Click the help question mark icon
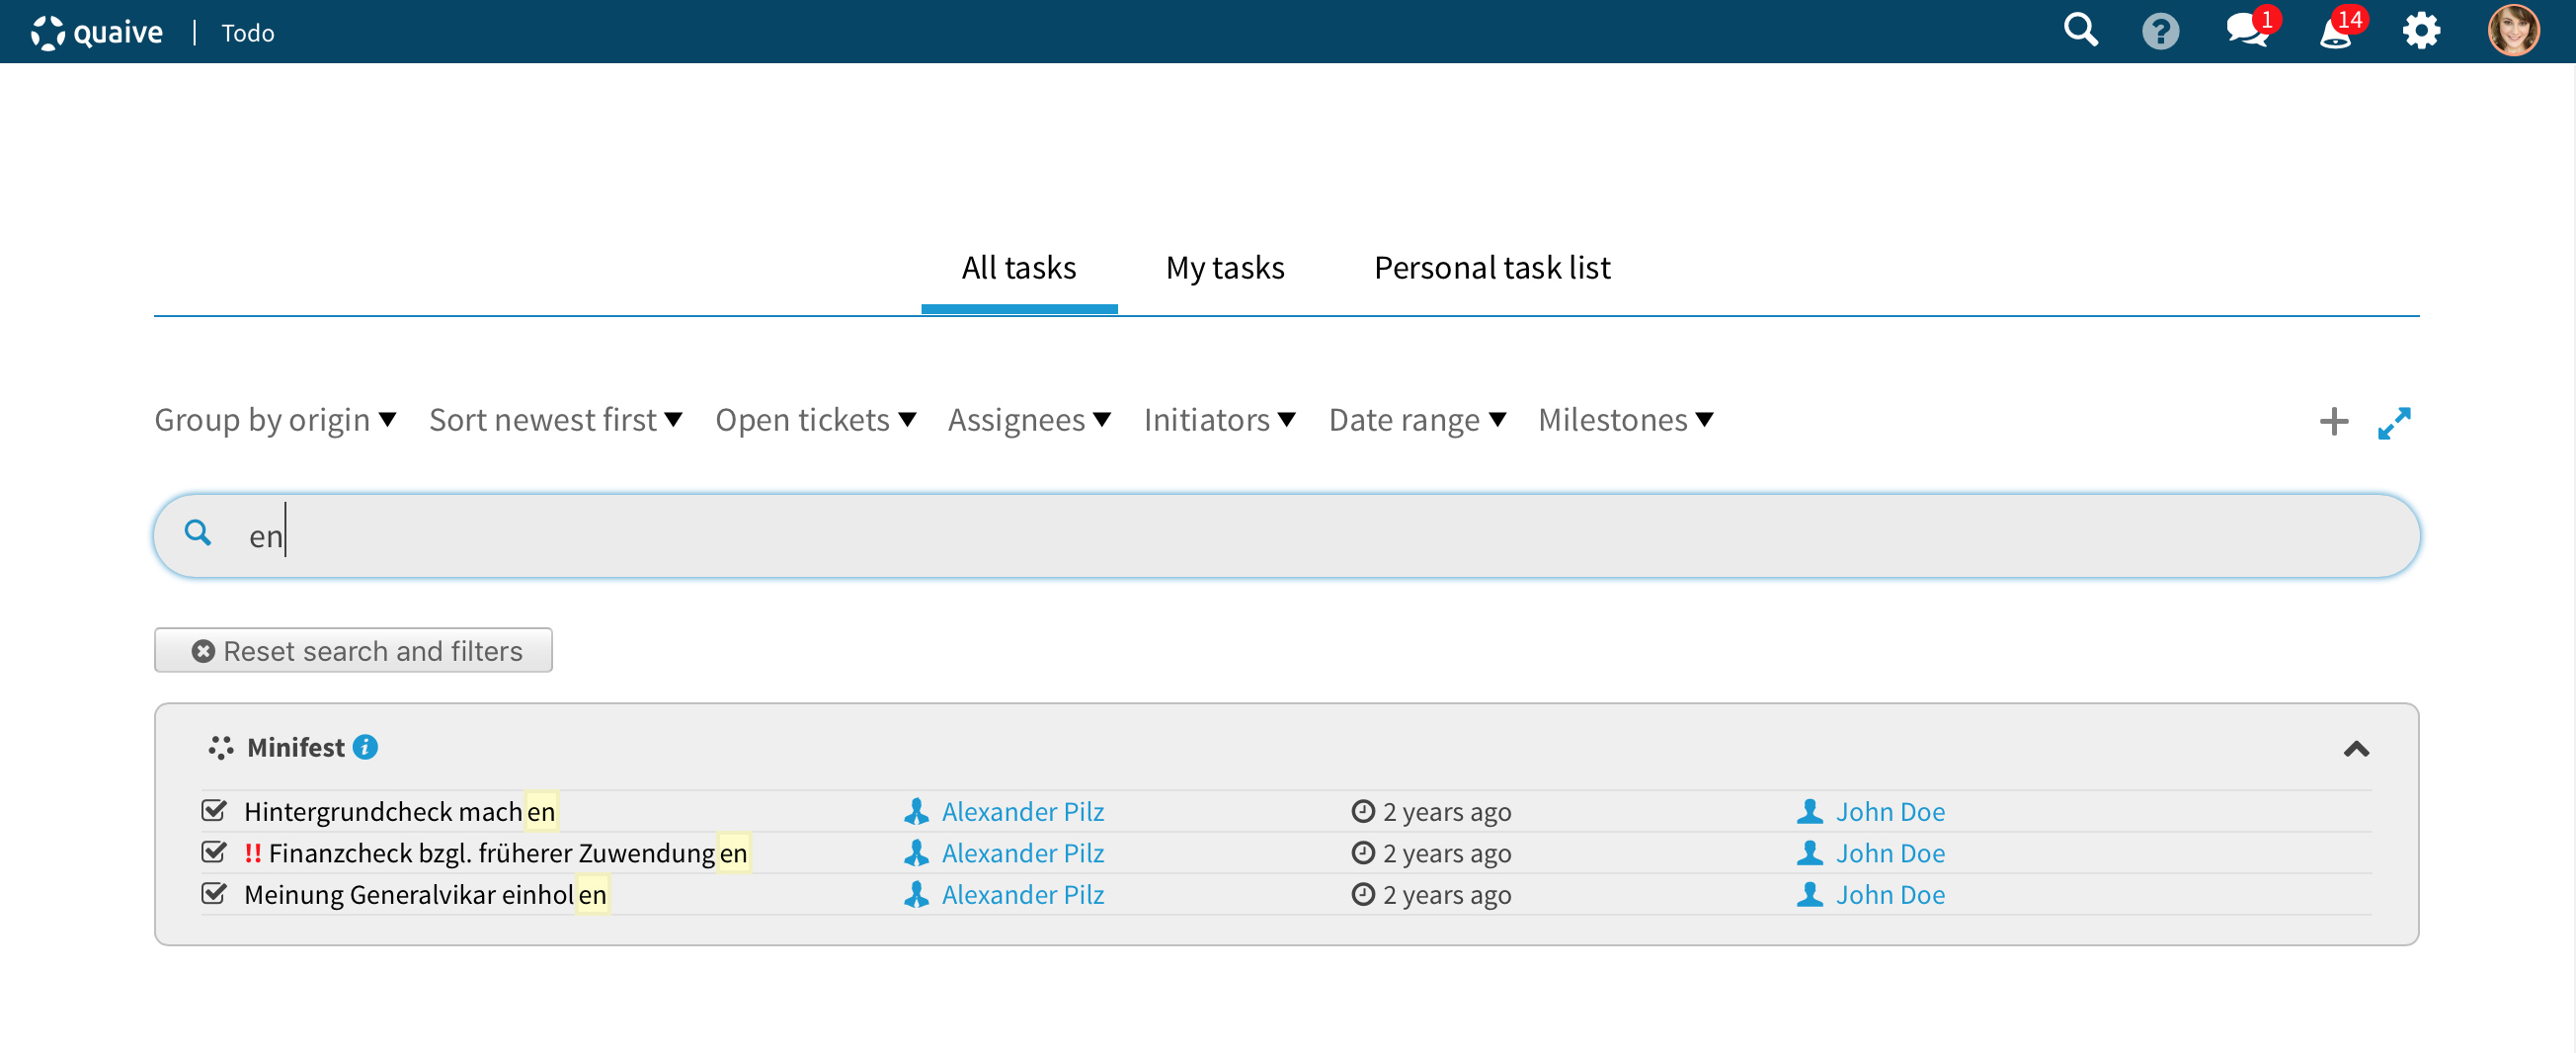 [x=2160, y=32]
